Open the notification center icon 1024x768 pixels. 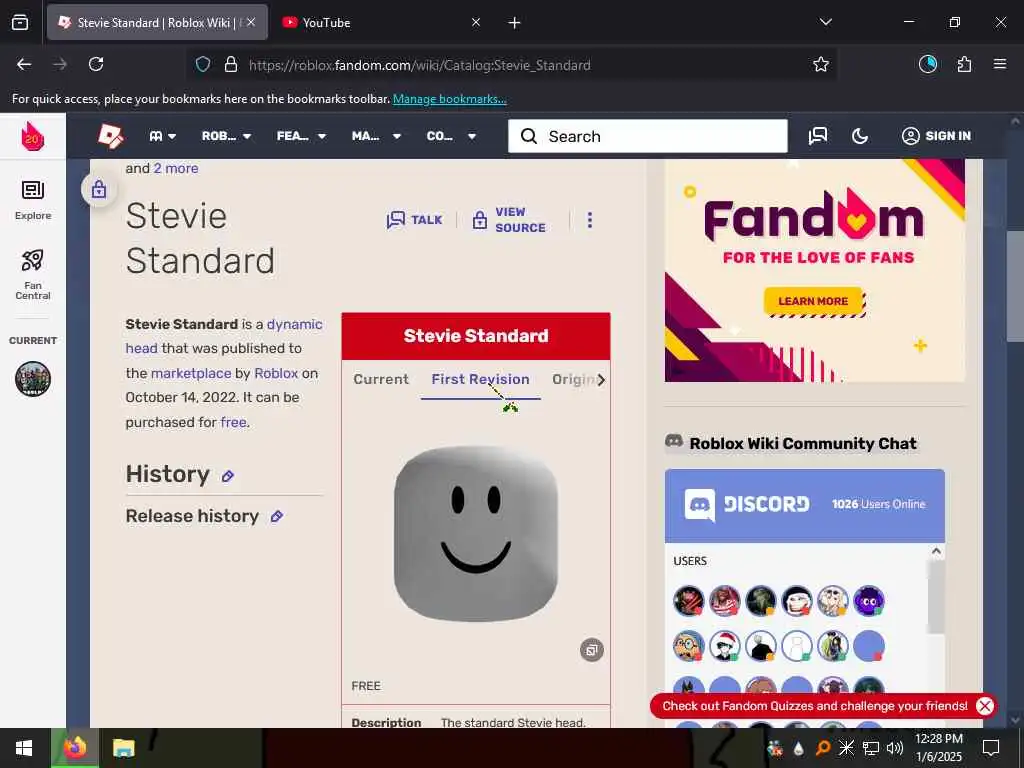pyautogui.click(x=991, y=748)
